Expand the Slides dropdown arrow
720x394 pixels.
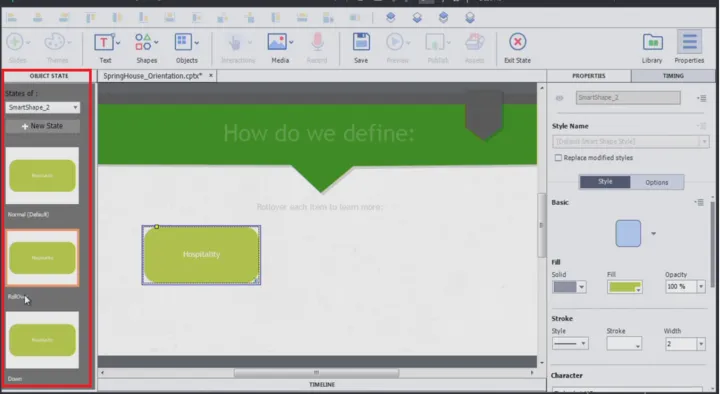[x=28, y=42]
